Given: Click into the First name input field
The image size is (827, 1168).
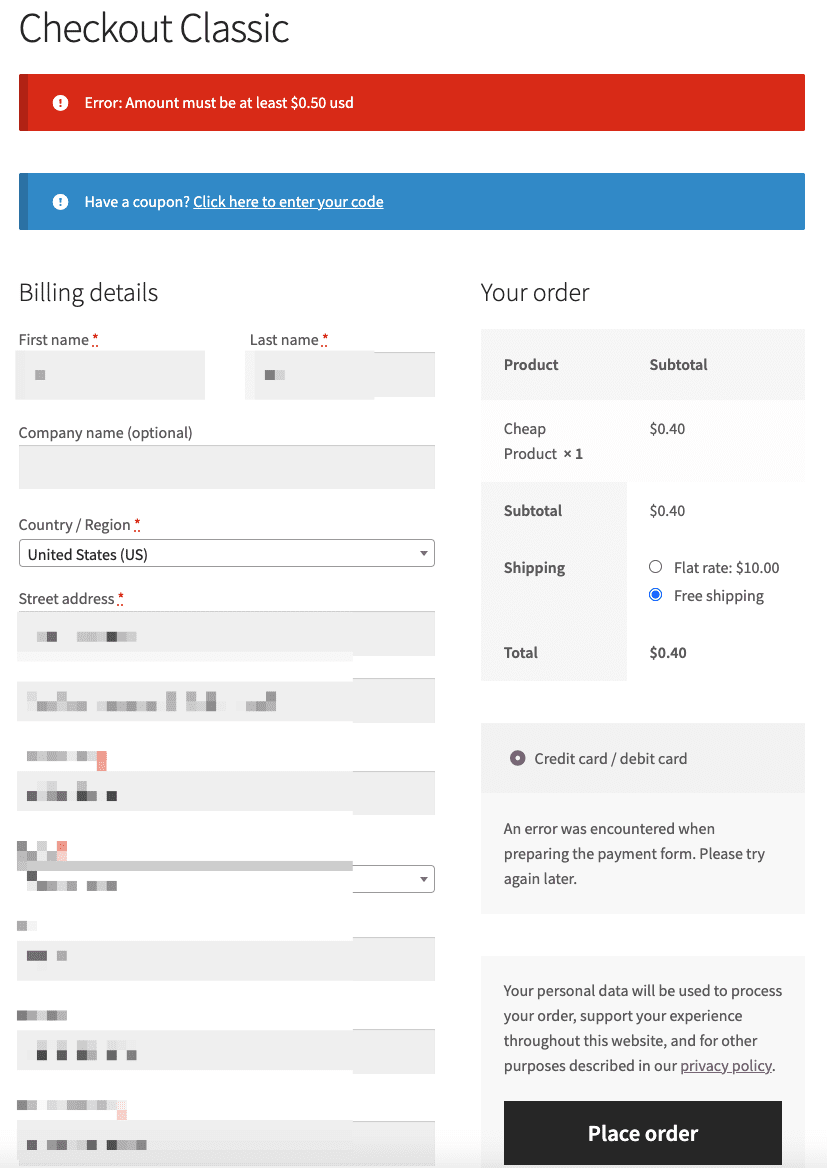Looking at the screenshot, I should point(110,374).
